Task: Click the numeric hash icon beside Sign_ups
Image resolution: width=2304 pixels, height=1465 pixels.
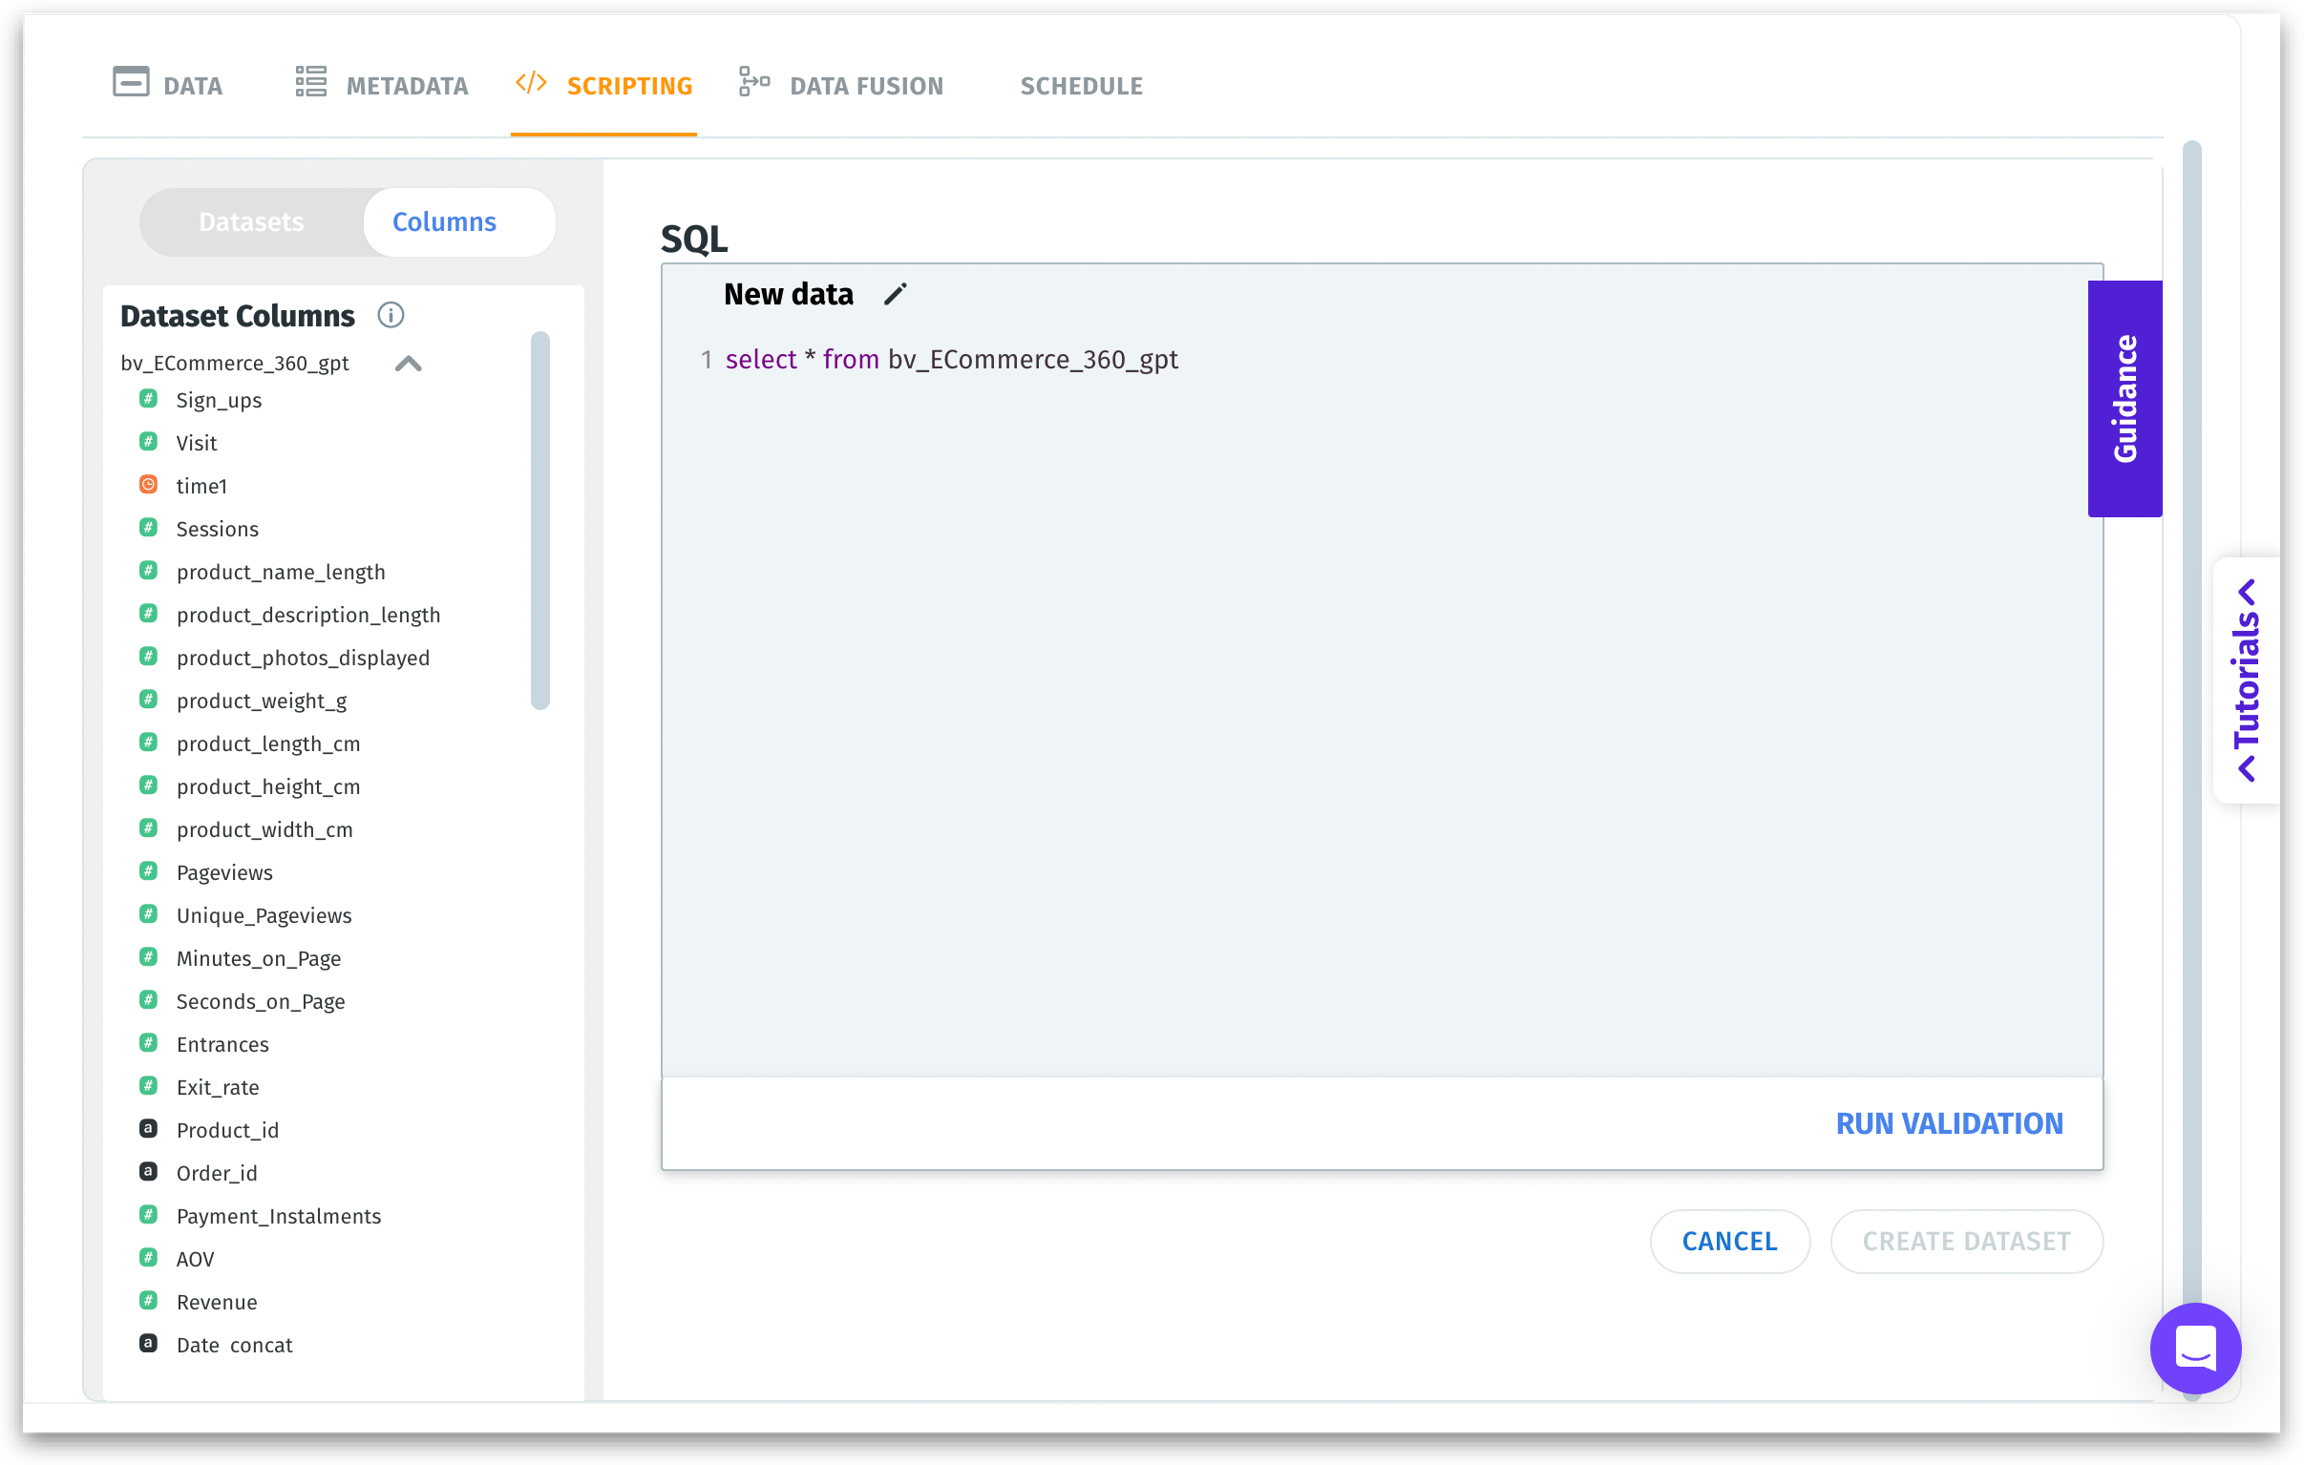Action: (148, 399)
